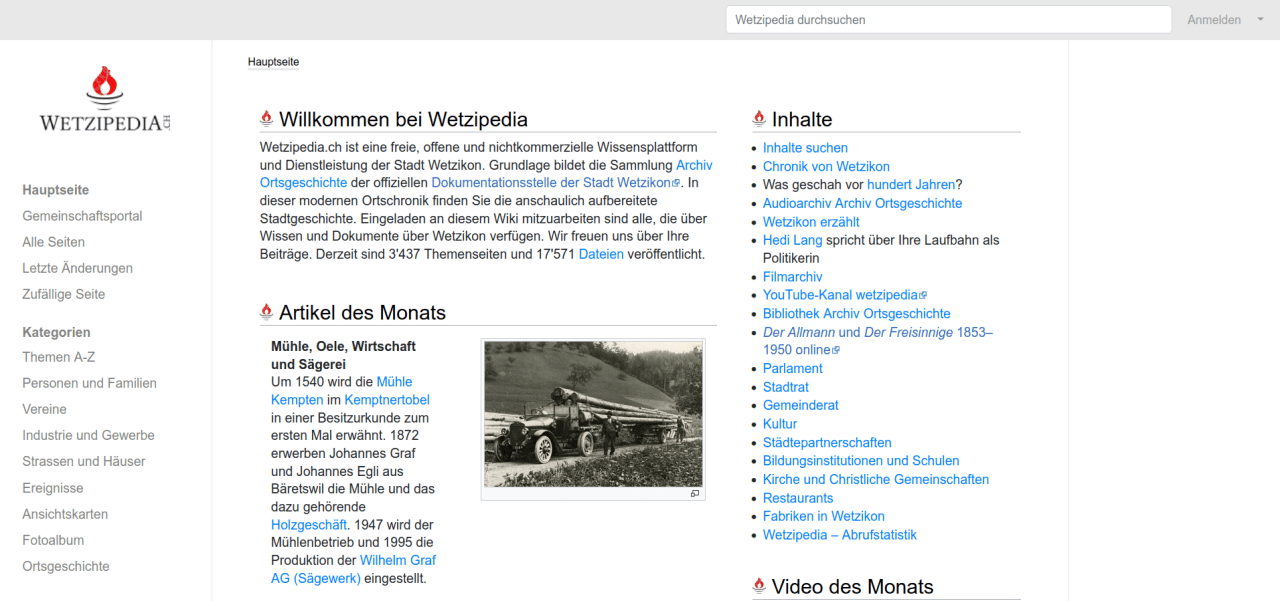The height and width of the screenshot is (601, 1280).
Task: Open Themen A-Z category
Action: pyautogui.click(x=59, y=357)
